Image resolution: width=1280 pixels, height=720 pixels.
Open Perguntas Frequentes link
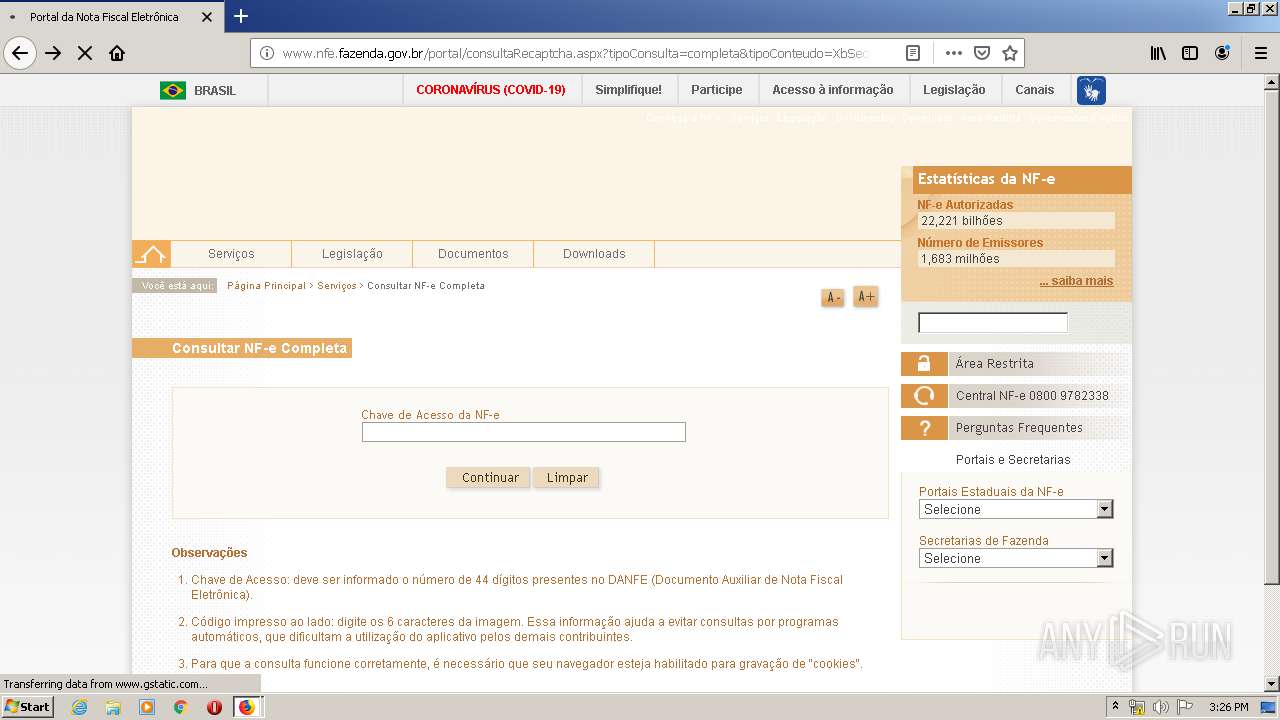1019,428
